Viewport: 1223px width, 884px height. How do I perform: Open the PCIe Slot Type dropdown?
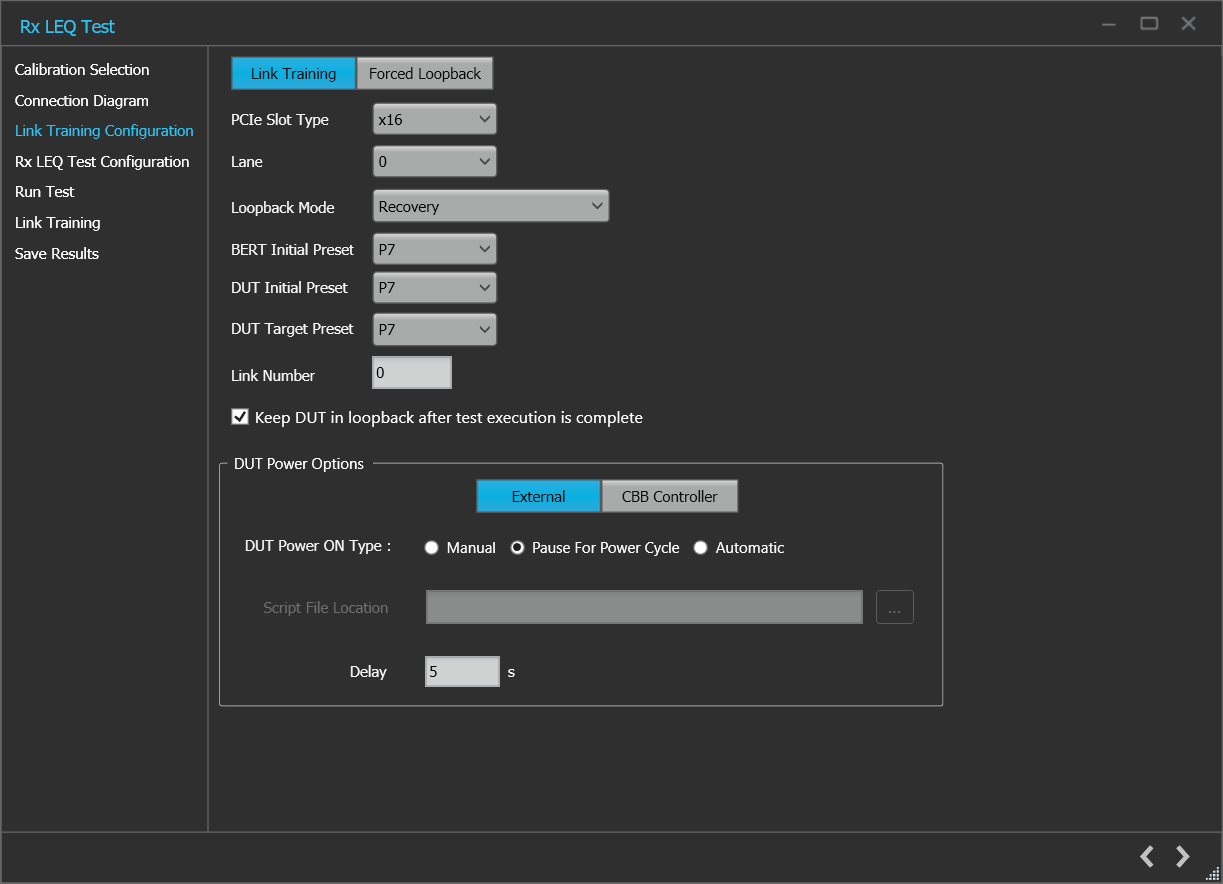(434, 118)
